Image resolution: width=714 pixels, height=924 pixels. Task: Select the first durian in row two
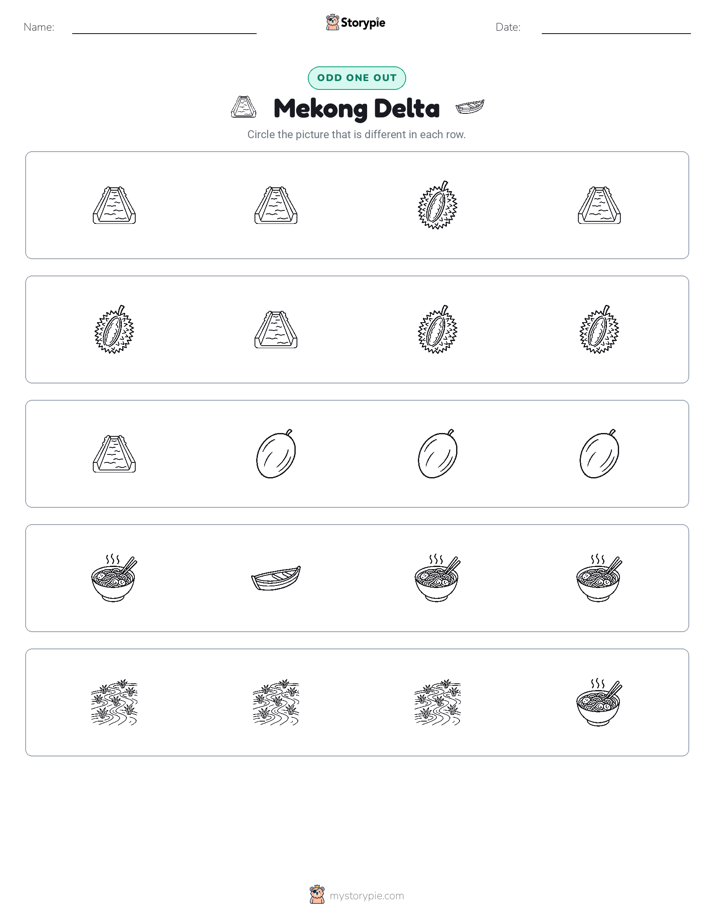click(114, 329)
